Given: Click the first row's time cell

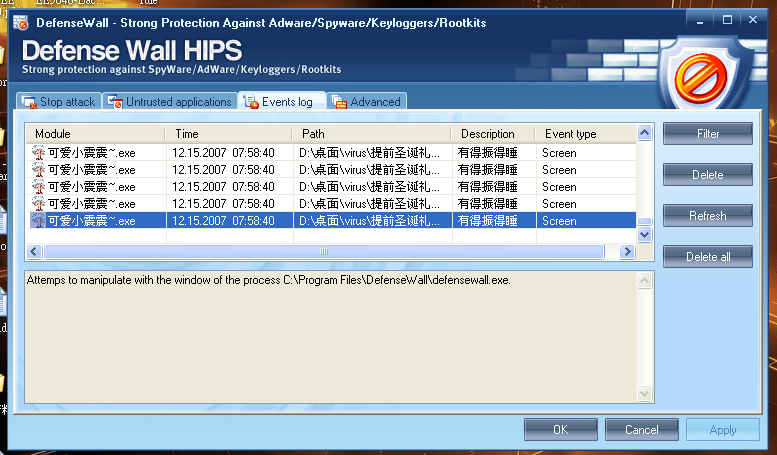Looking at the screenshot, I should [x=229, y=153].
